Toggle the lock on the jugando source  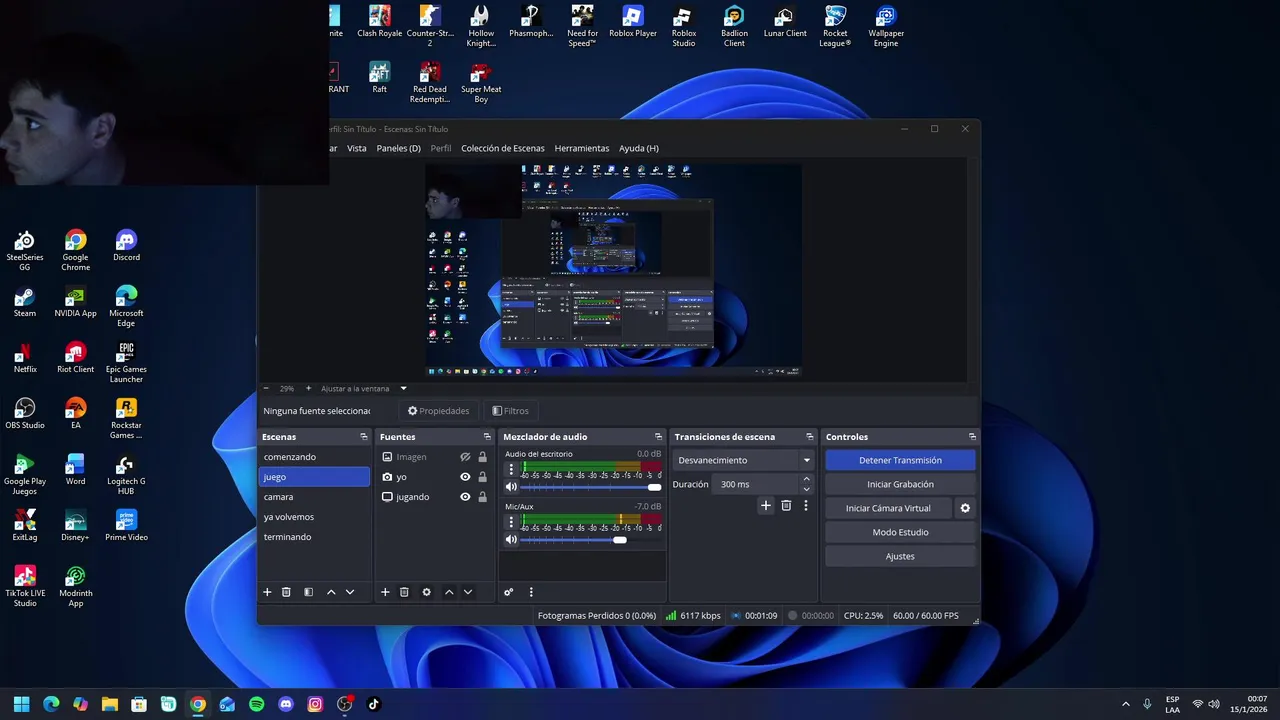(x=482, y=497)
